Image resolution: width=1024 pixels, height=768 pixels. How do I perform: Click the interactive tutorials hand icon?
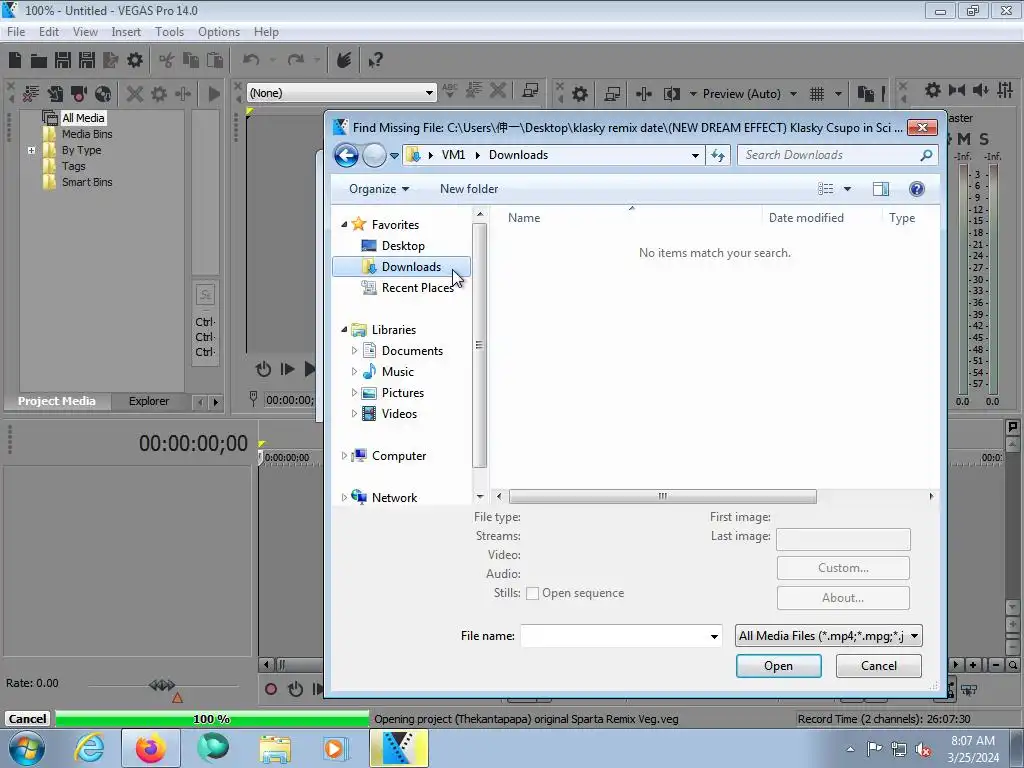(344, 60)
